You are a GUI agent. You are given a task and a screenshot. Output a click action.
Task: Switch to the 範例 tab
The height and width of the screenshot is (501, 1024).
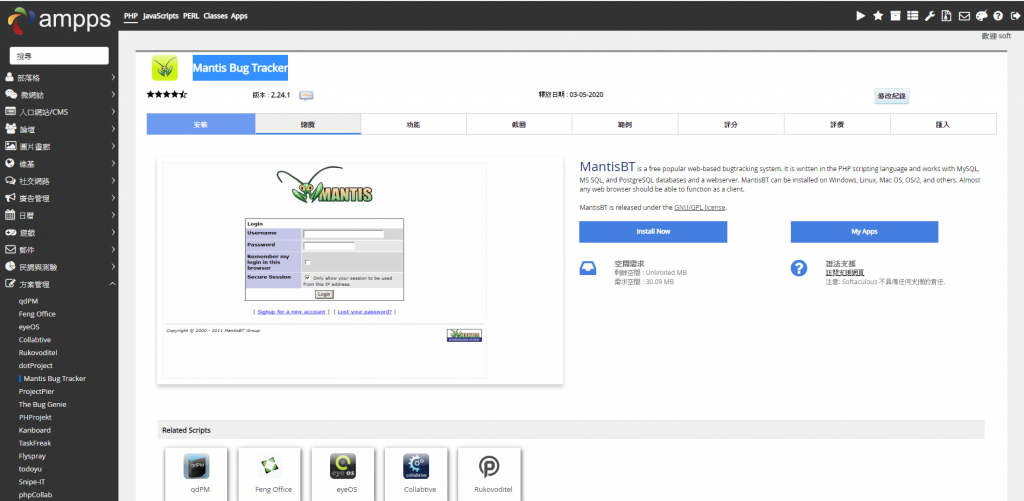(x=625, y=124)
